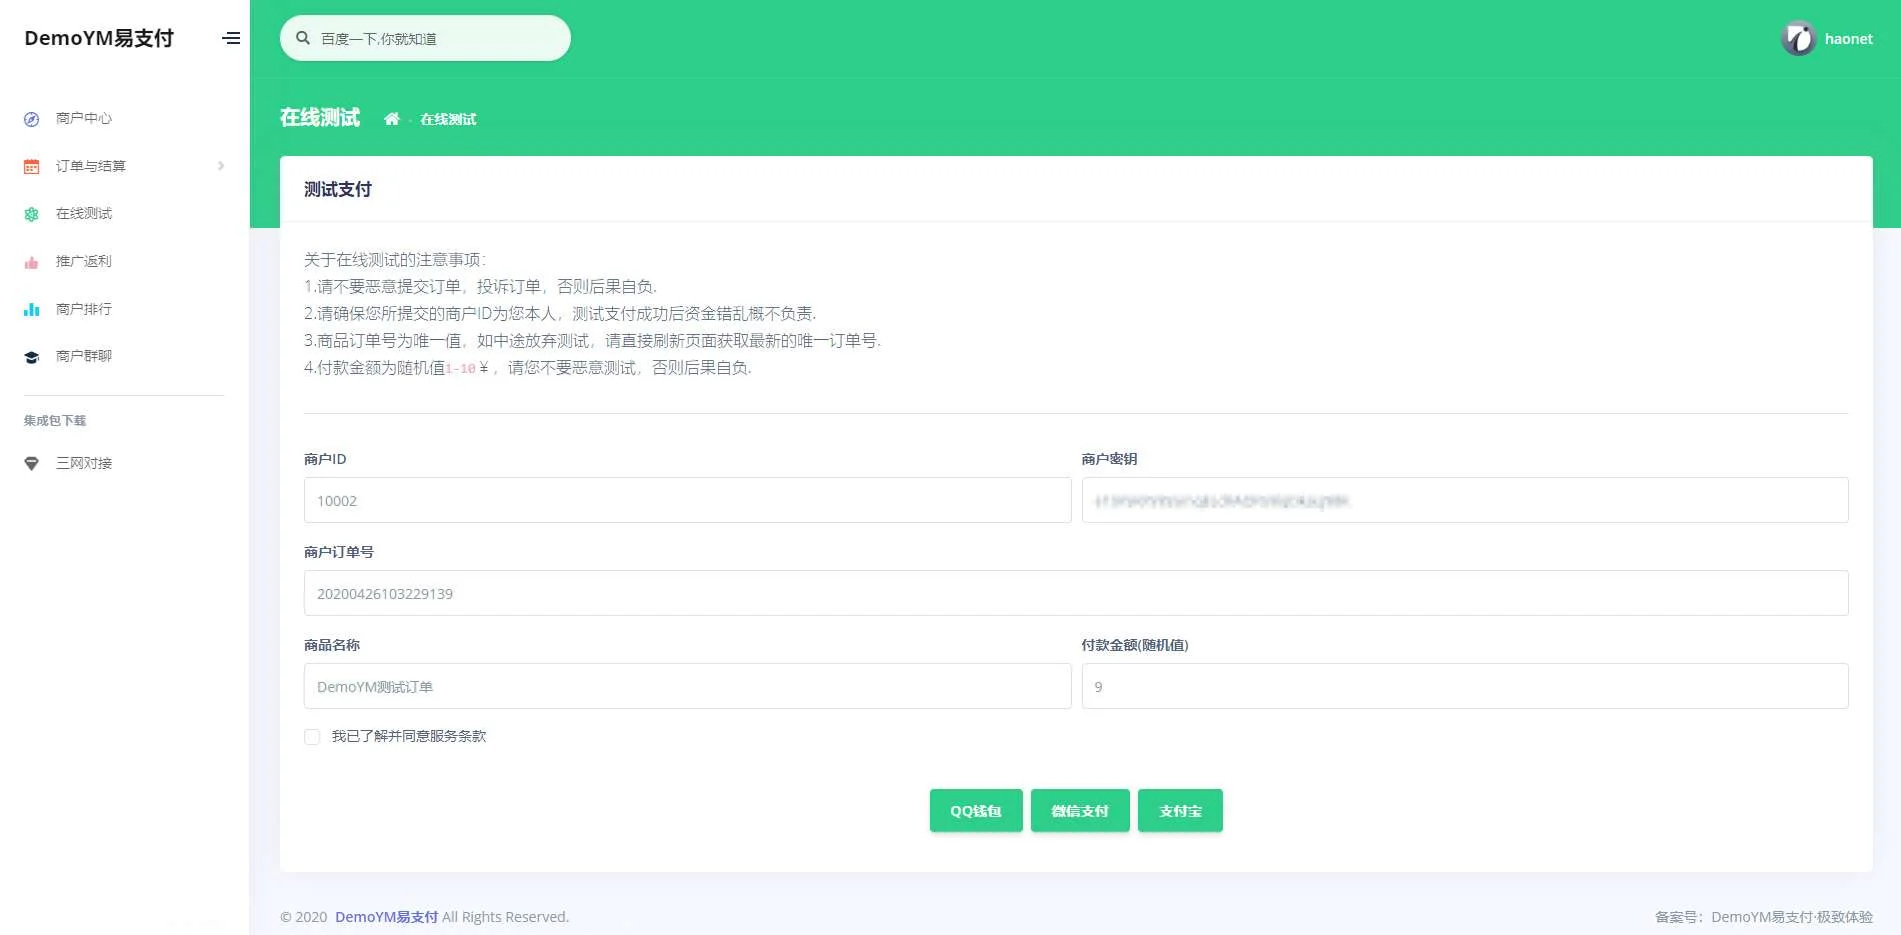The width and height of the screenshot is (1901, 935).
Task: Click the home icon in breadcrumb
Action: click(x=391, y=119)
